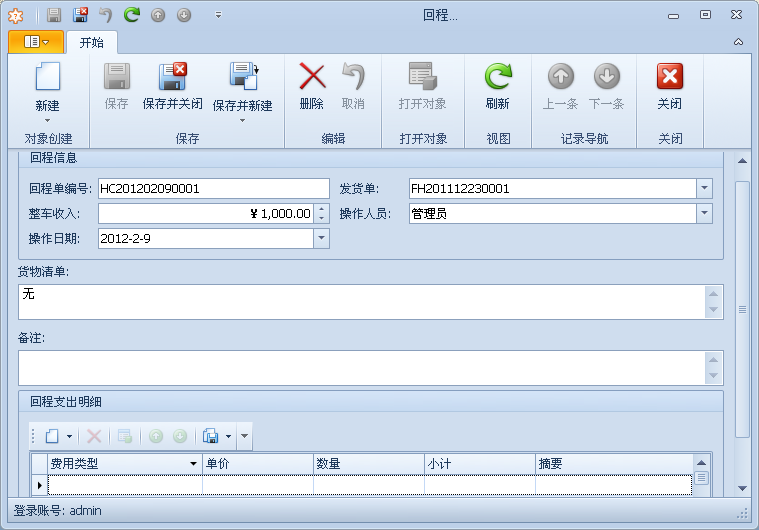The image size is (759, 530).
Task: Expand the New (新建) button dropdown arrow
Action: coord(47,120)
